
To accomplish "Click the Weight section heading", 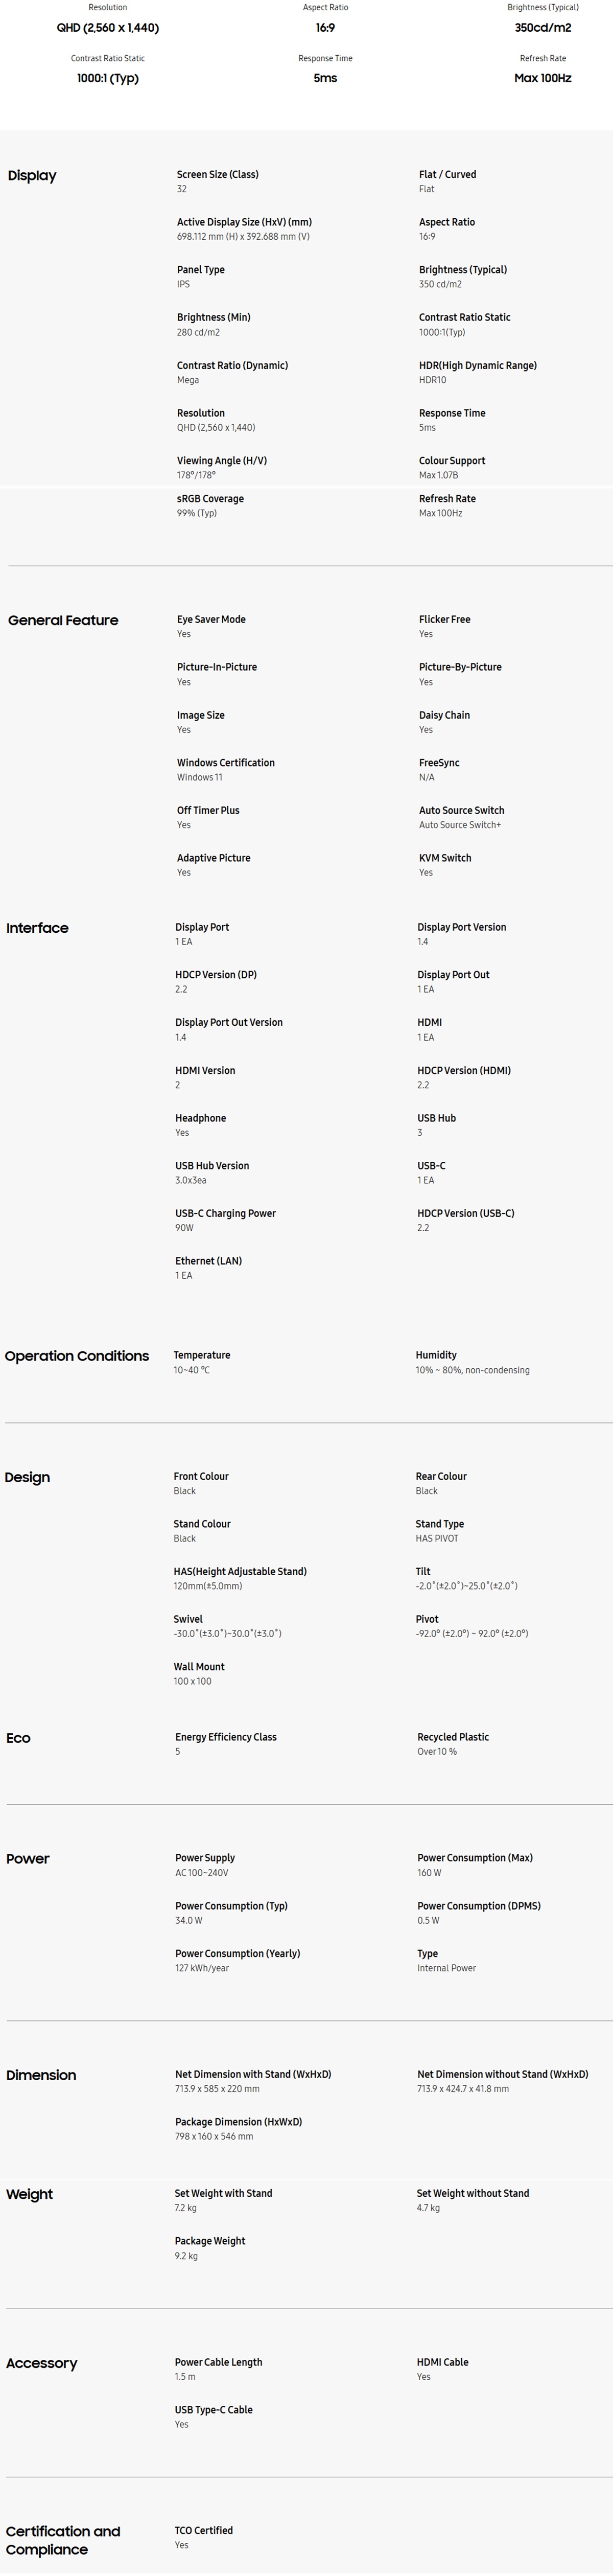I will click(29, 2195).
